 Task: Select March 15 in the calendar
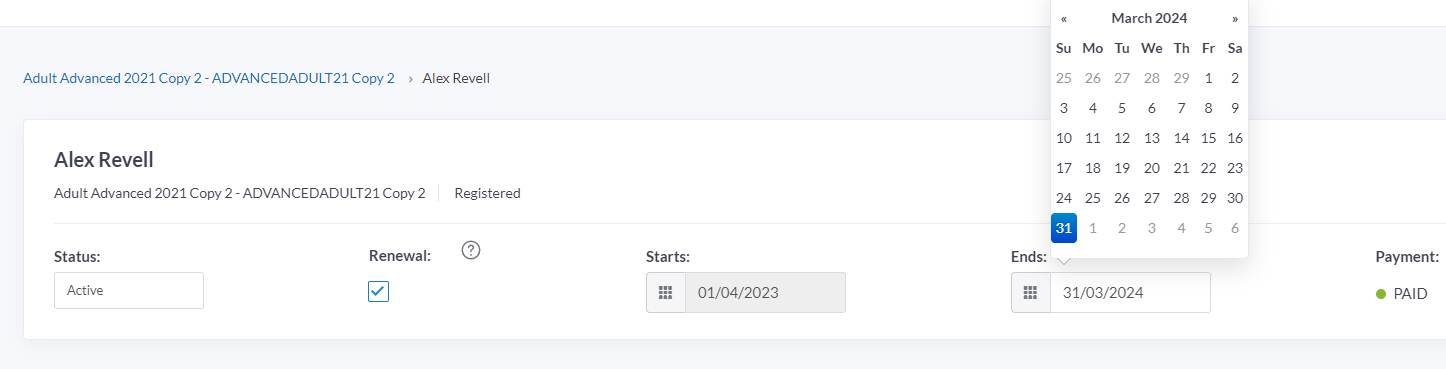(1208, 138)
